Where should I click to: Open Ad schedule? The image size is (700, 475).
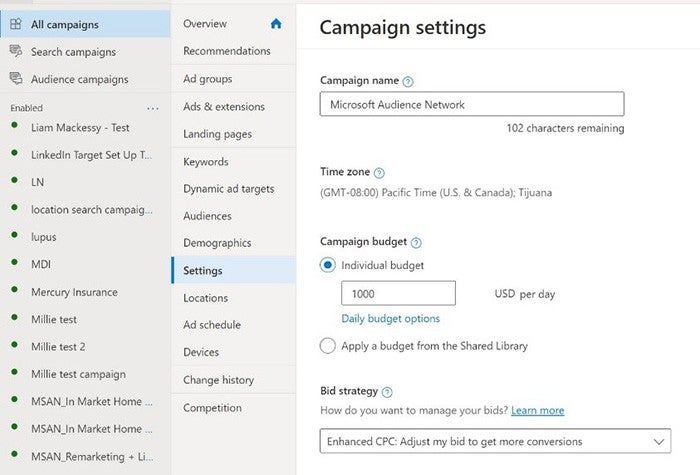212,325
